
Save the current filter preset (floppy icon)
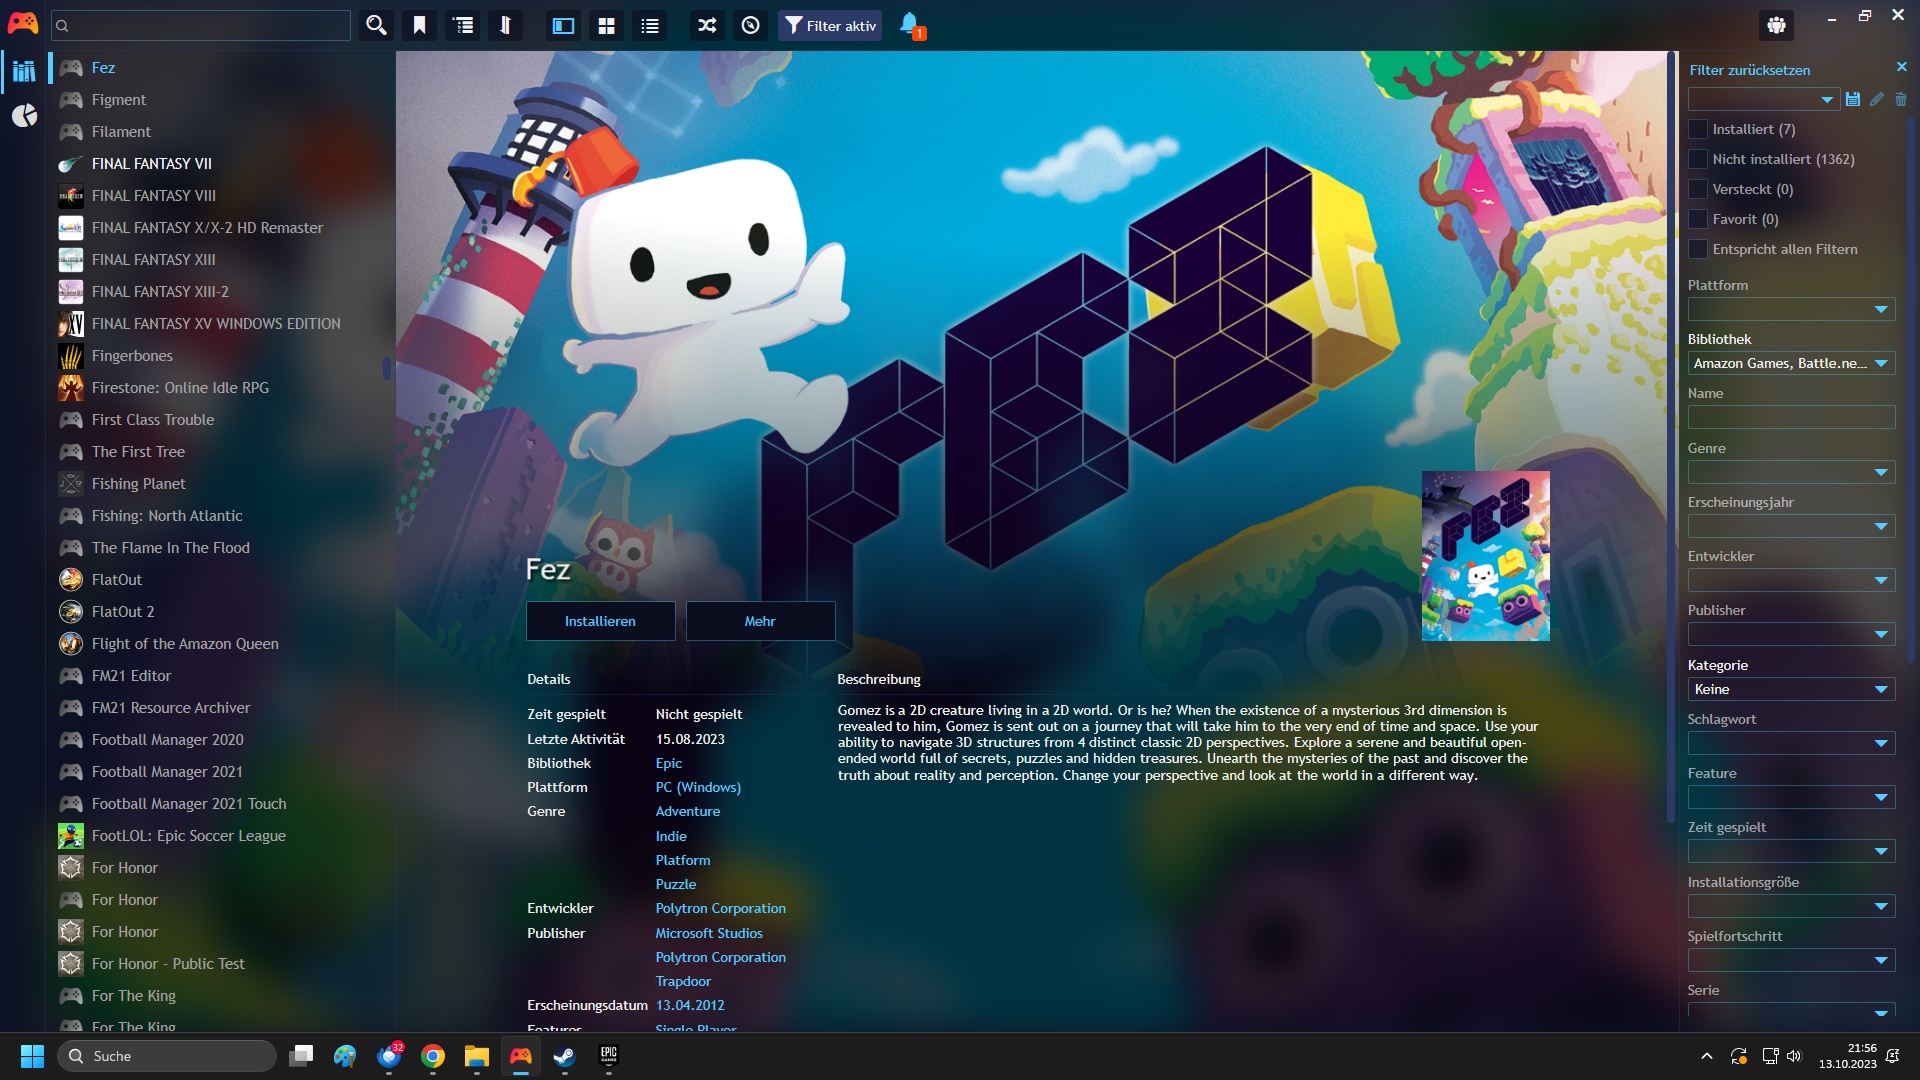coord(1853,99)
